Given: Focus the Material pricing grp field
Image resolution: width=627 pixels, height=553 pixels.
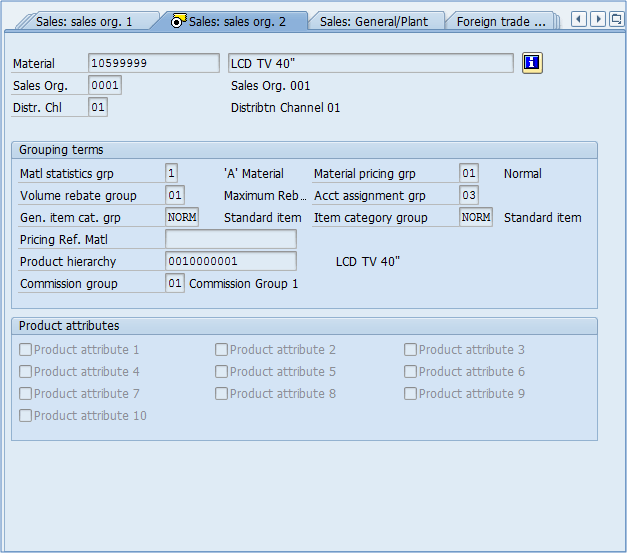Looking at the screenshot, I should coord(469,173).
